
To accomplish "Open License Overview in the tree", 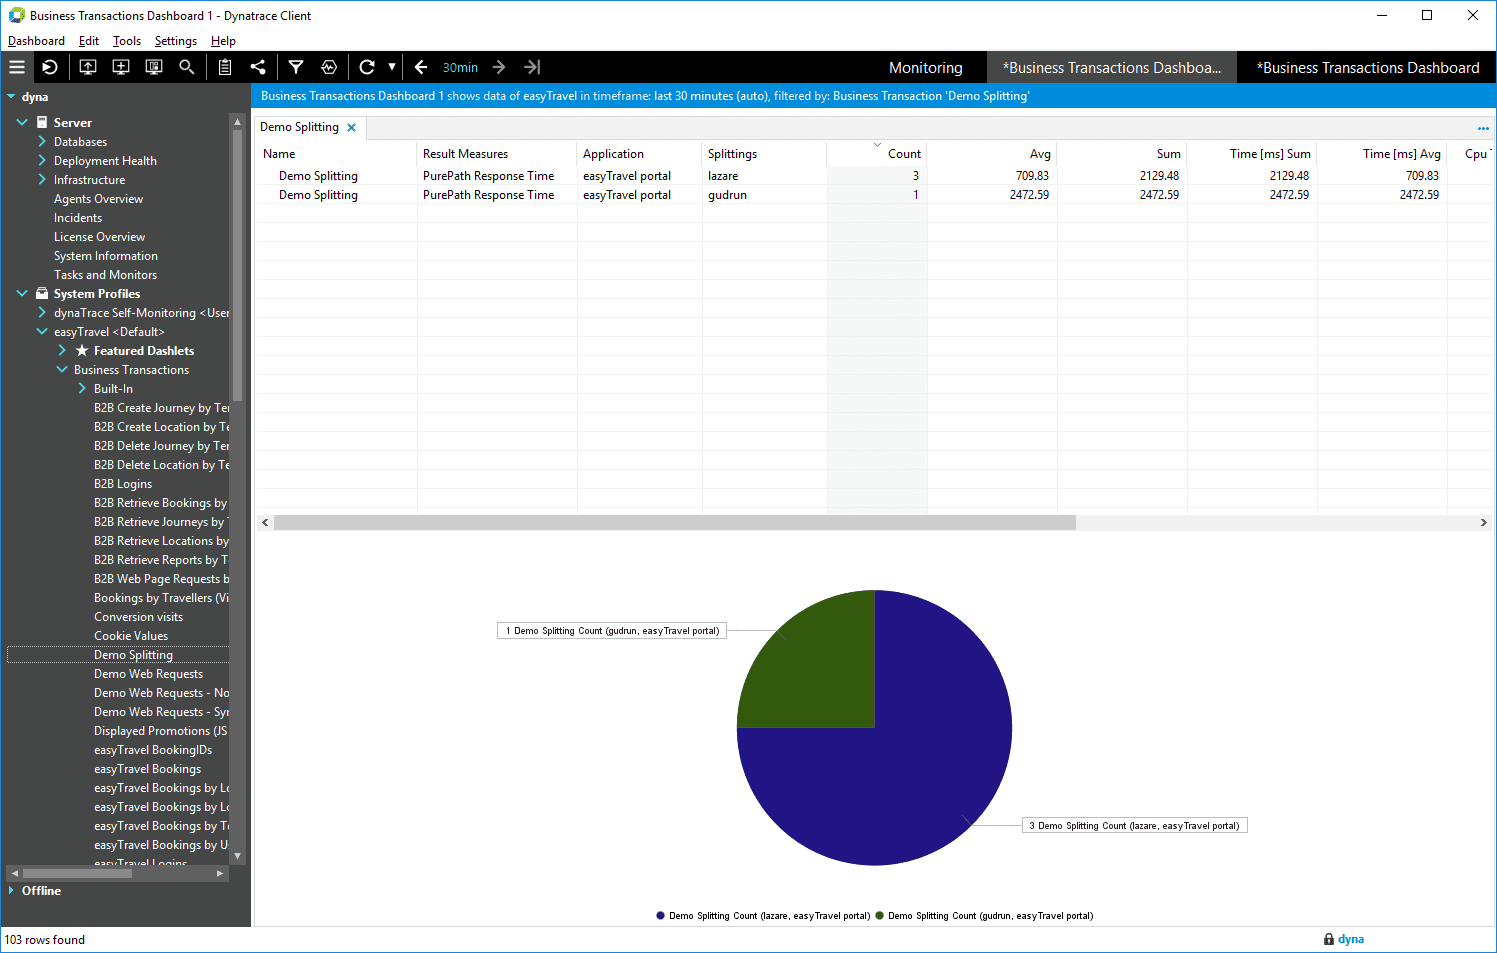I will pos(99,237).
